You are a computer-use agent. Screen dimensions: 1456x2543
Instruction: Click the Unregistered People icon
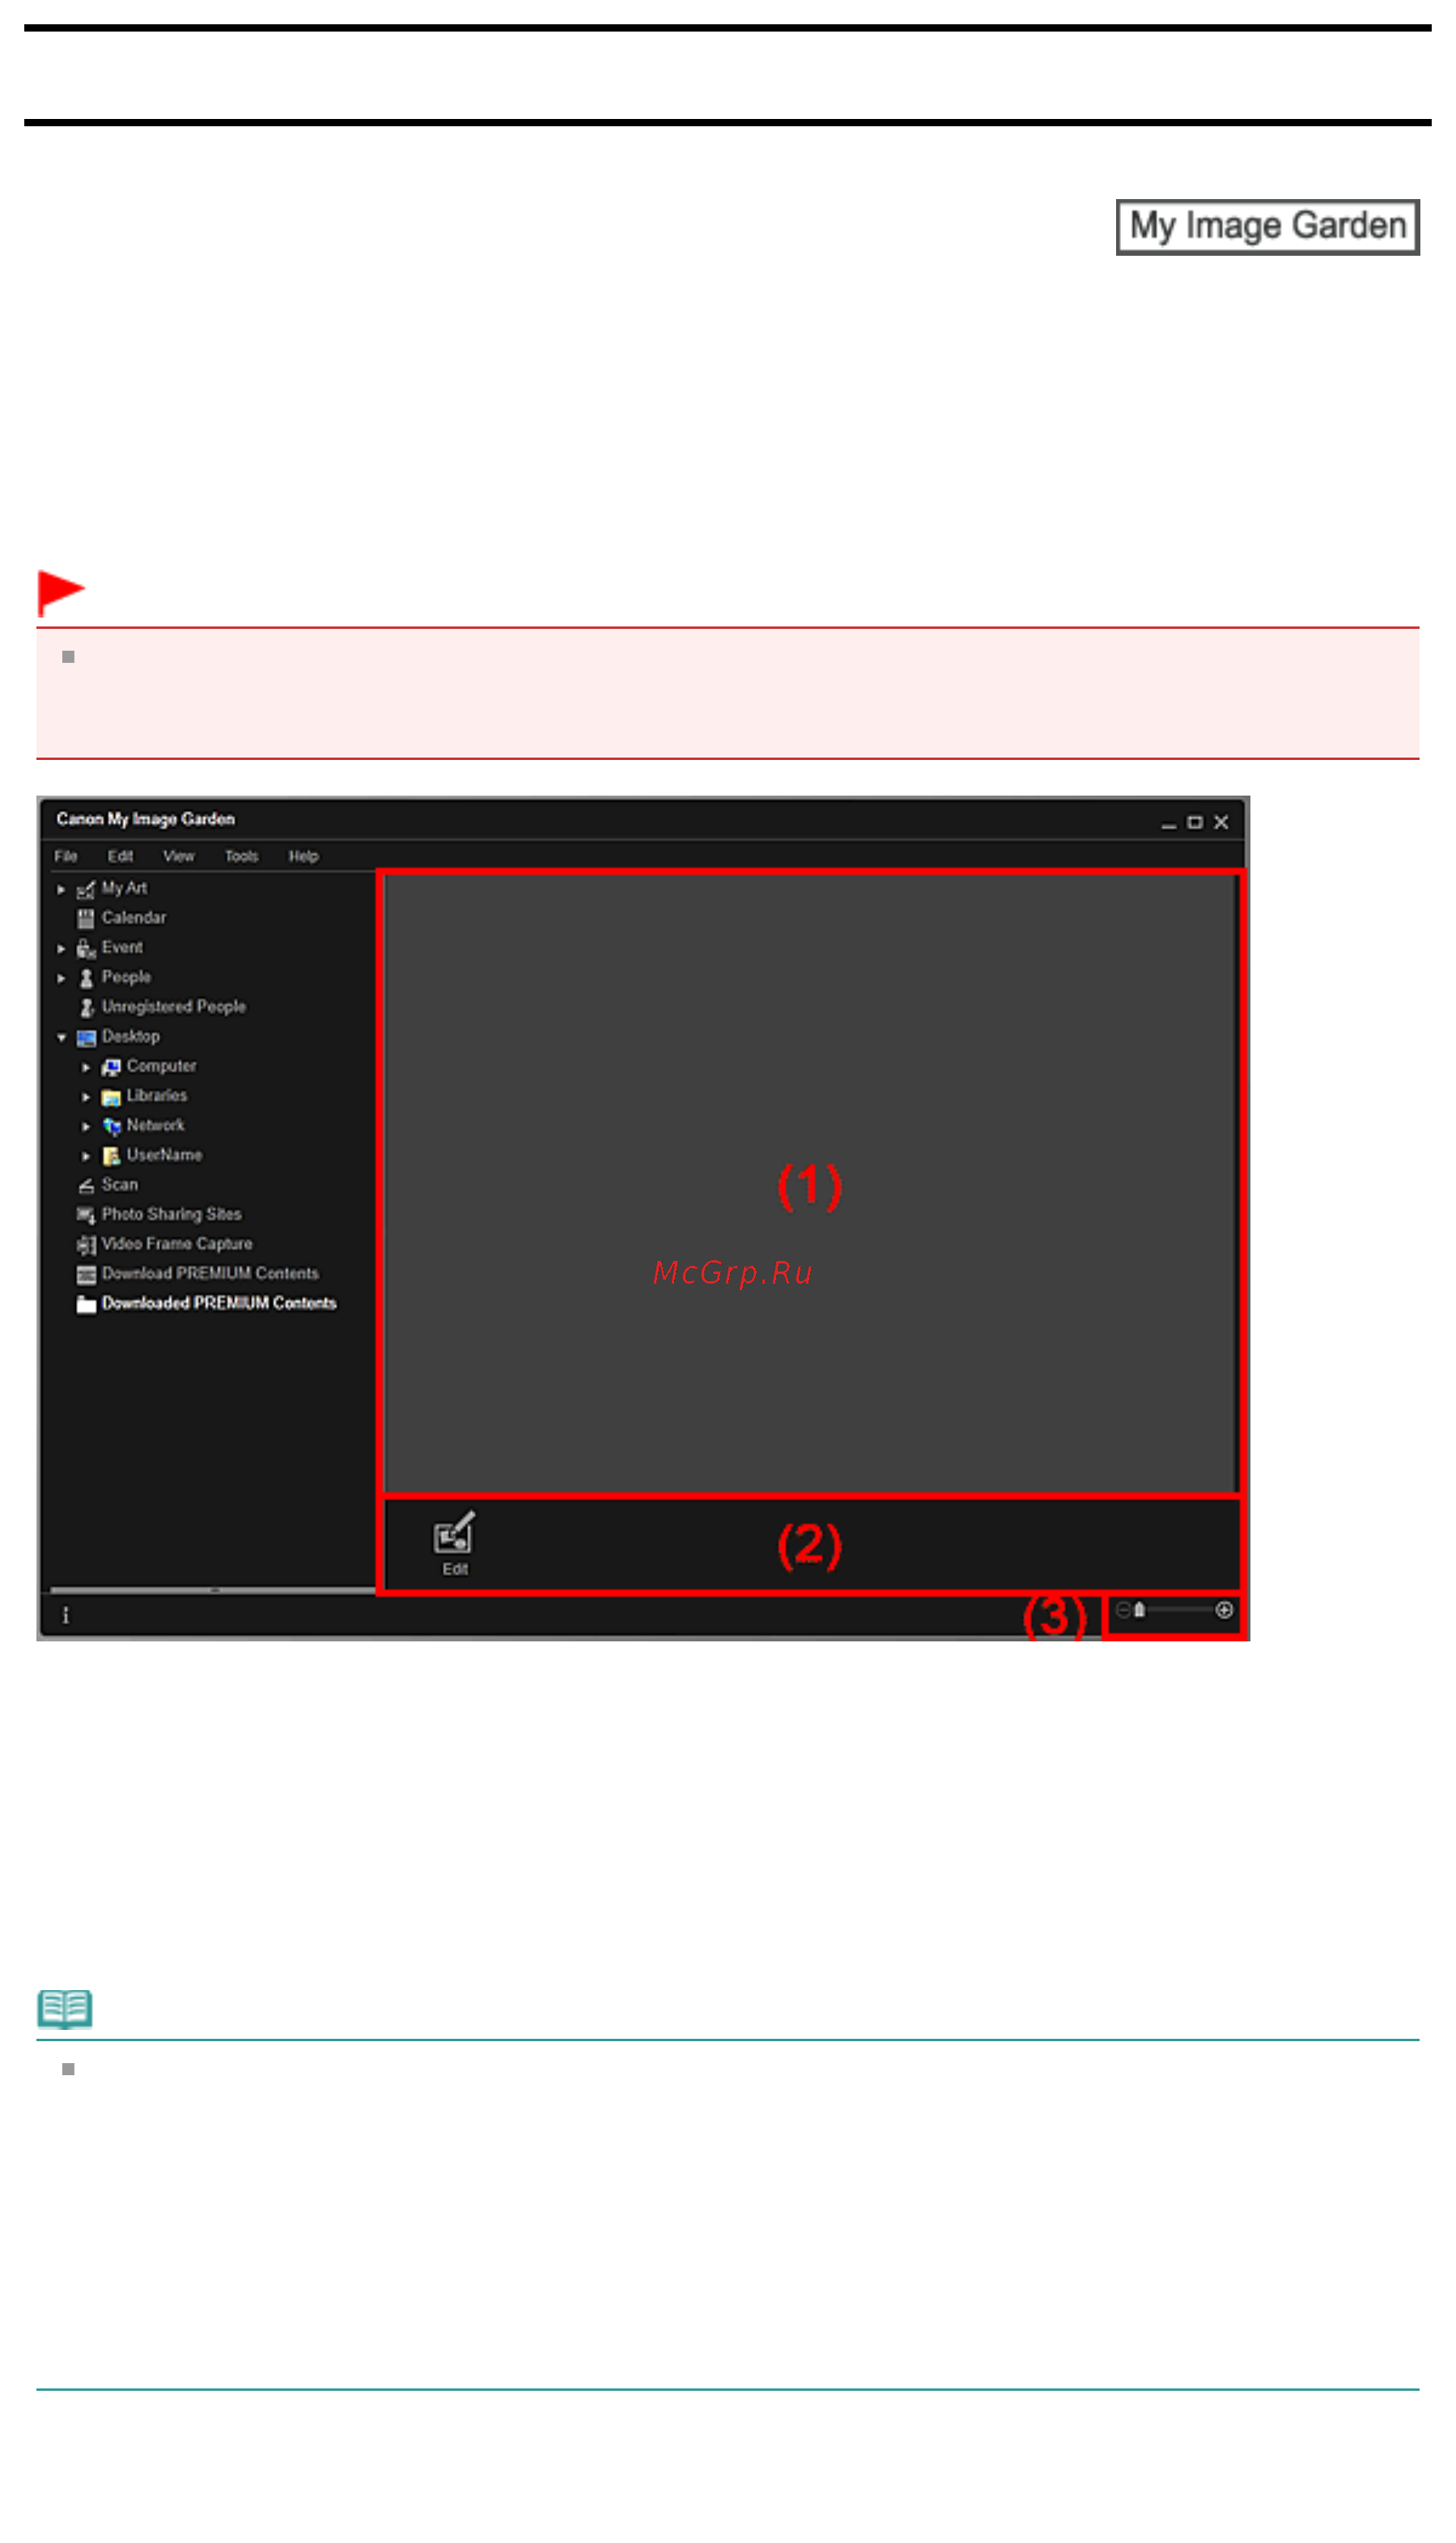click(86, 1007)
